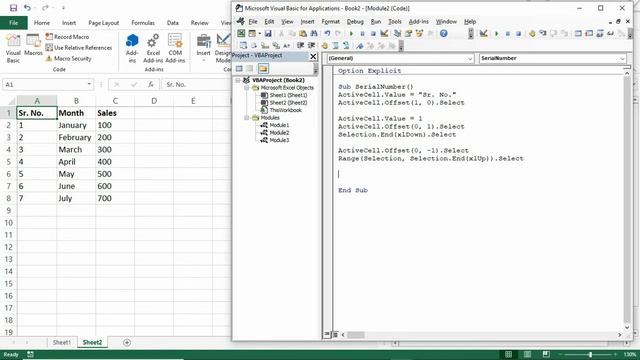Close the Project Explorer pane
The height and width of the screenshot is (360, 640).
313,56
